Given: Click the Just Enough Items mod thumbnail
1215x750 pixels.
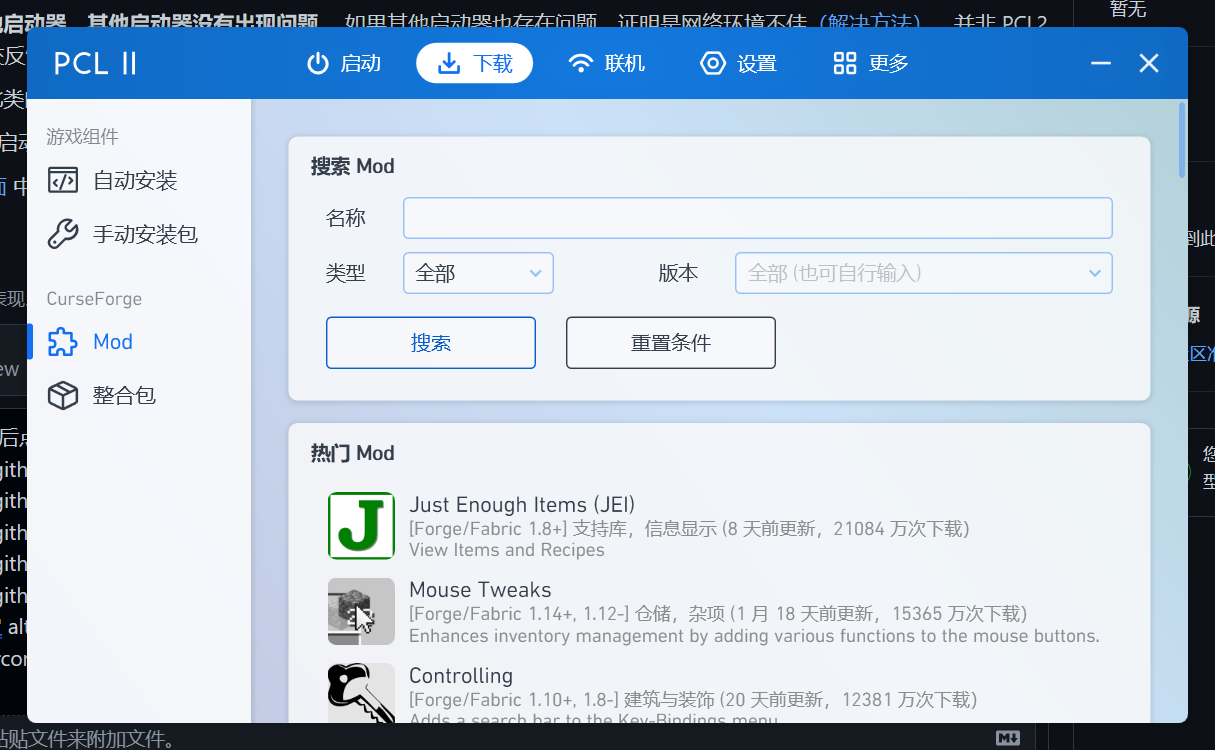Looking at the screenshot, I should 361,525.
